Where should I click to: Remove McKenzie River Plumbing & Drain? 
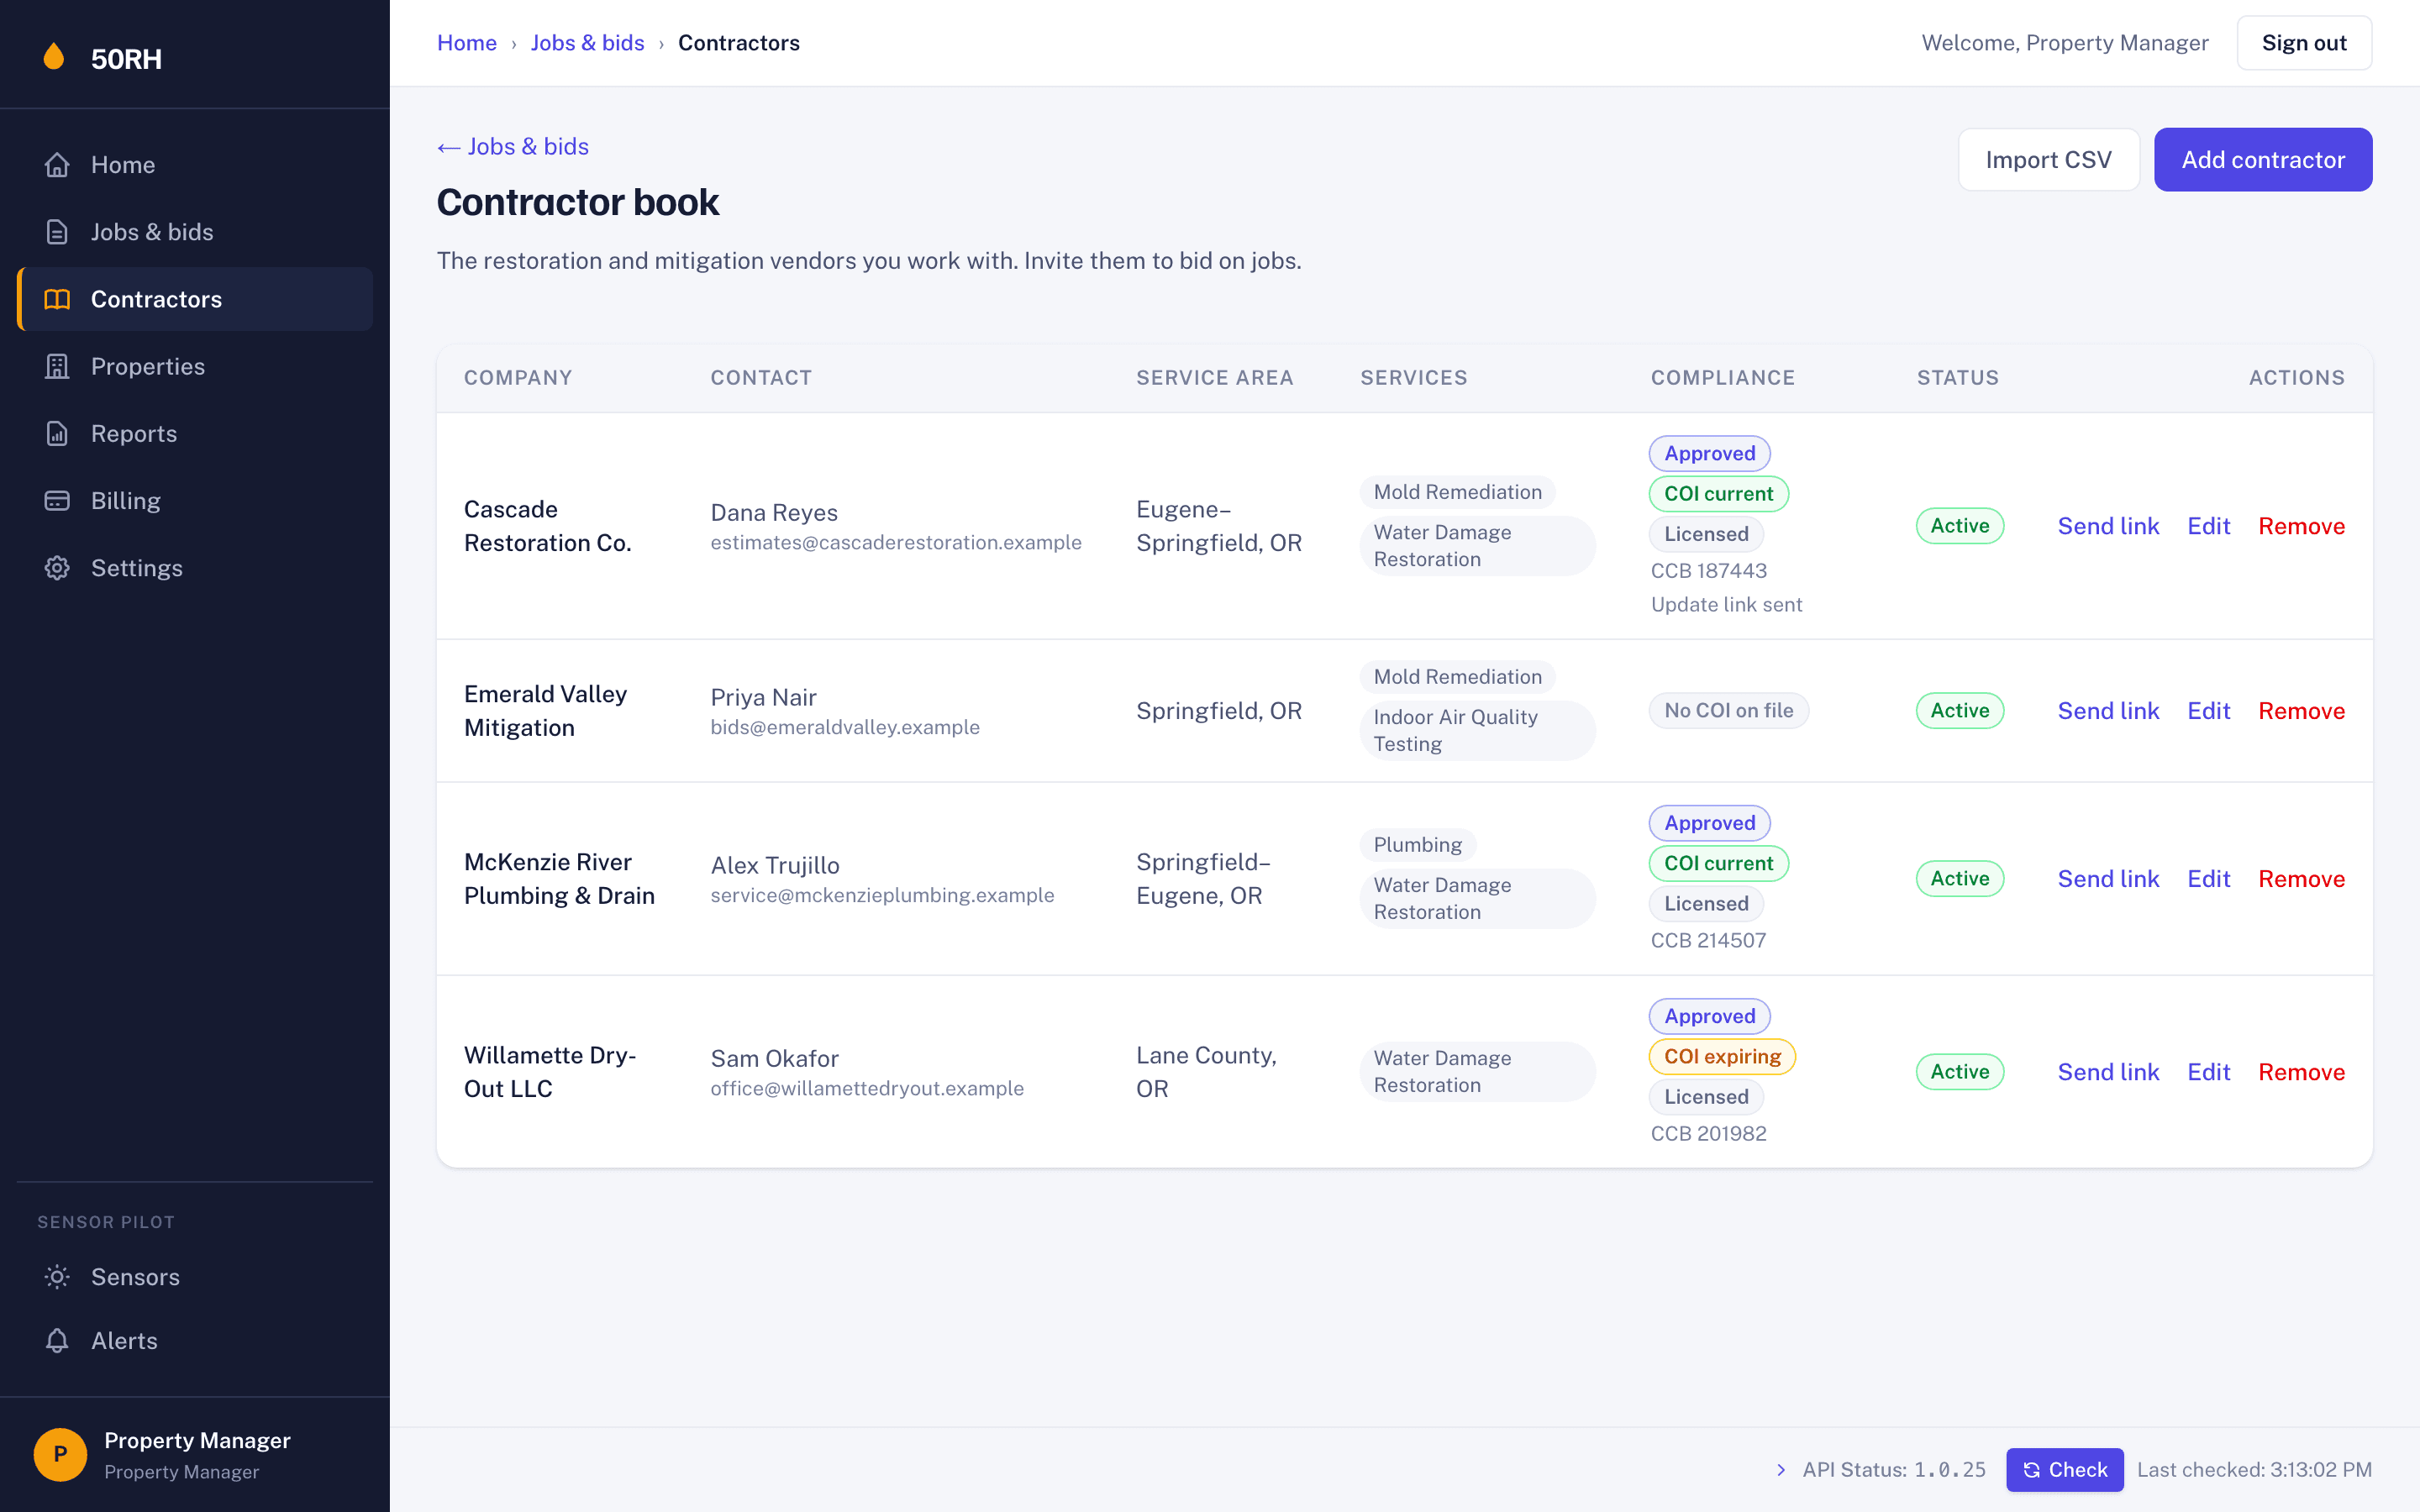pyautogui.click(x=2301, y=879)
